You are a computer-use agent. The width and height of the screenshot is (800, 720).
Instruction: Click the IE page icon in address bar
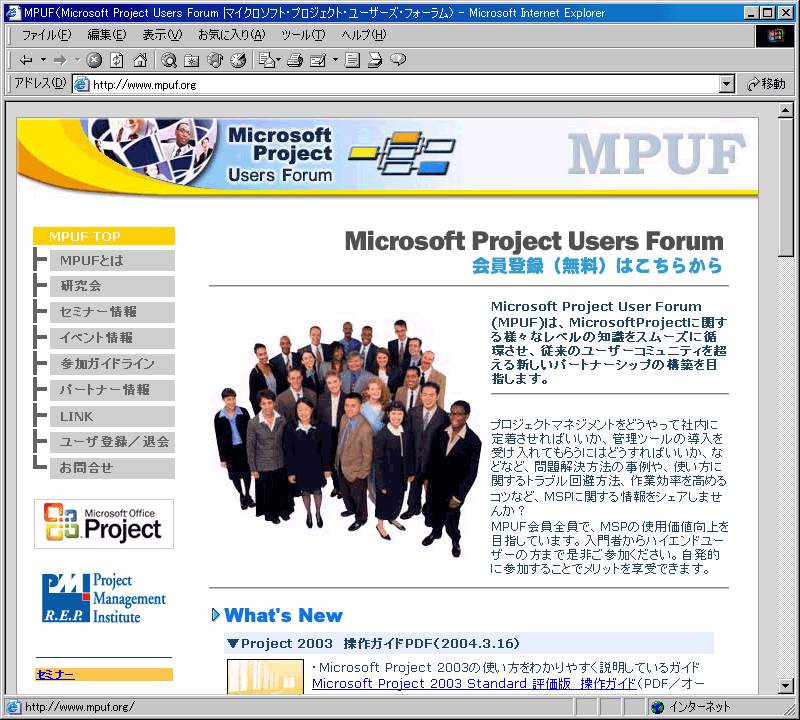(82, 84)
